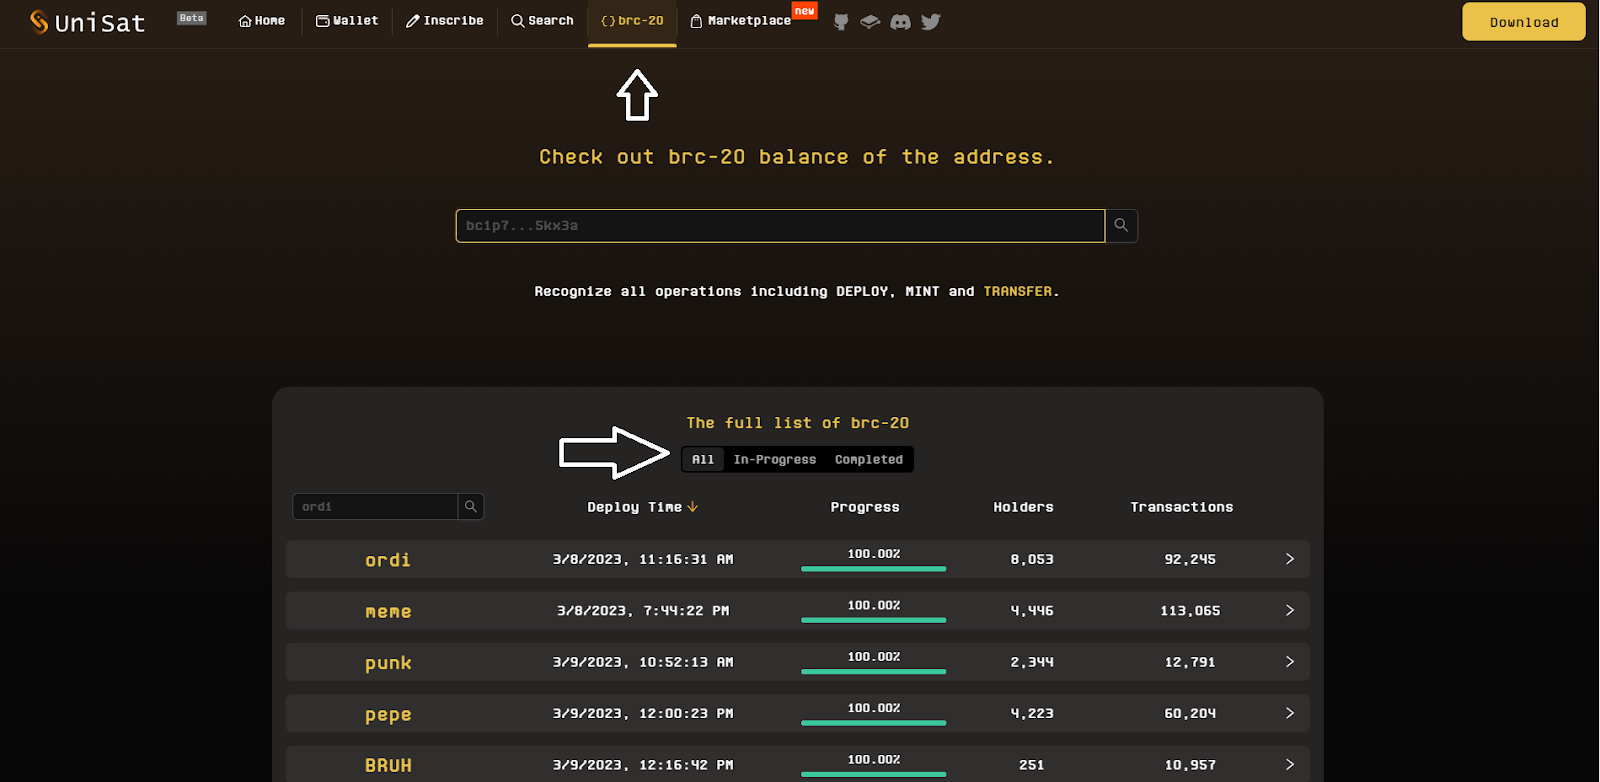Open the meme token
Screen dimensions: 1600x782
point(388,611)
